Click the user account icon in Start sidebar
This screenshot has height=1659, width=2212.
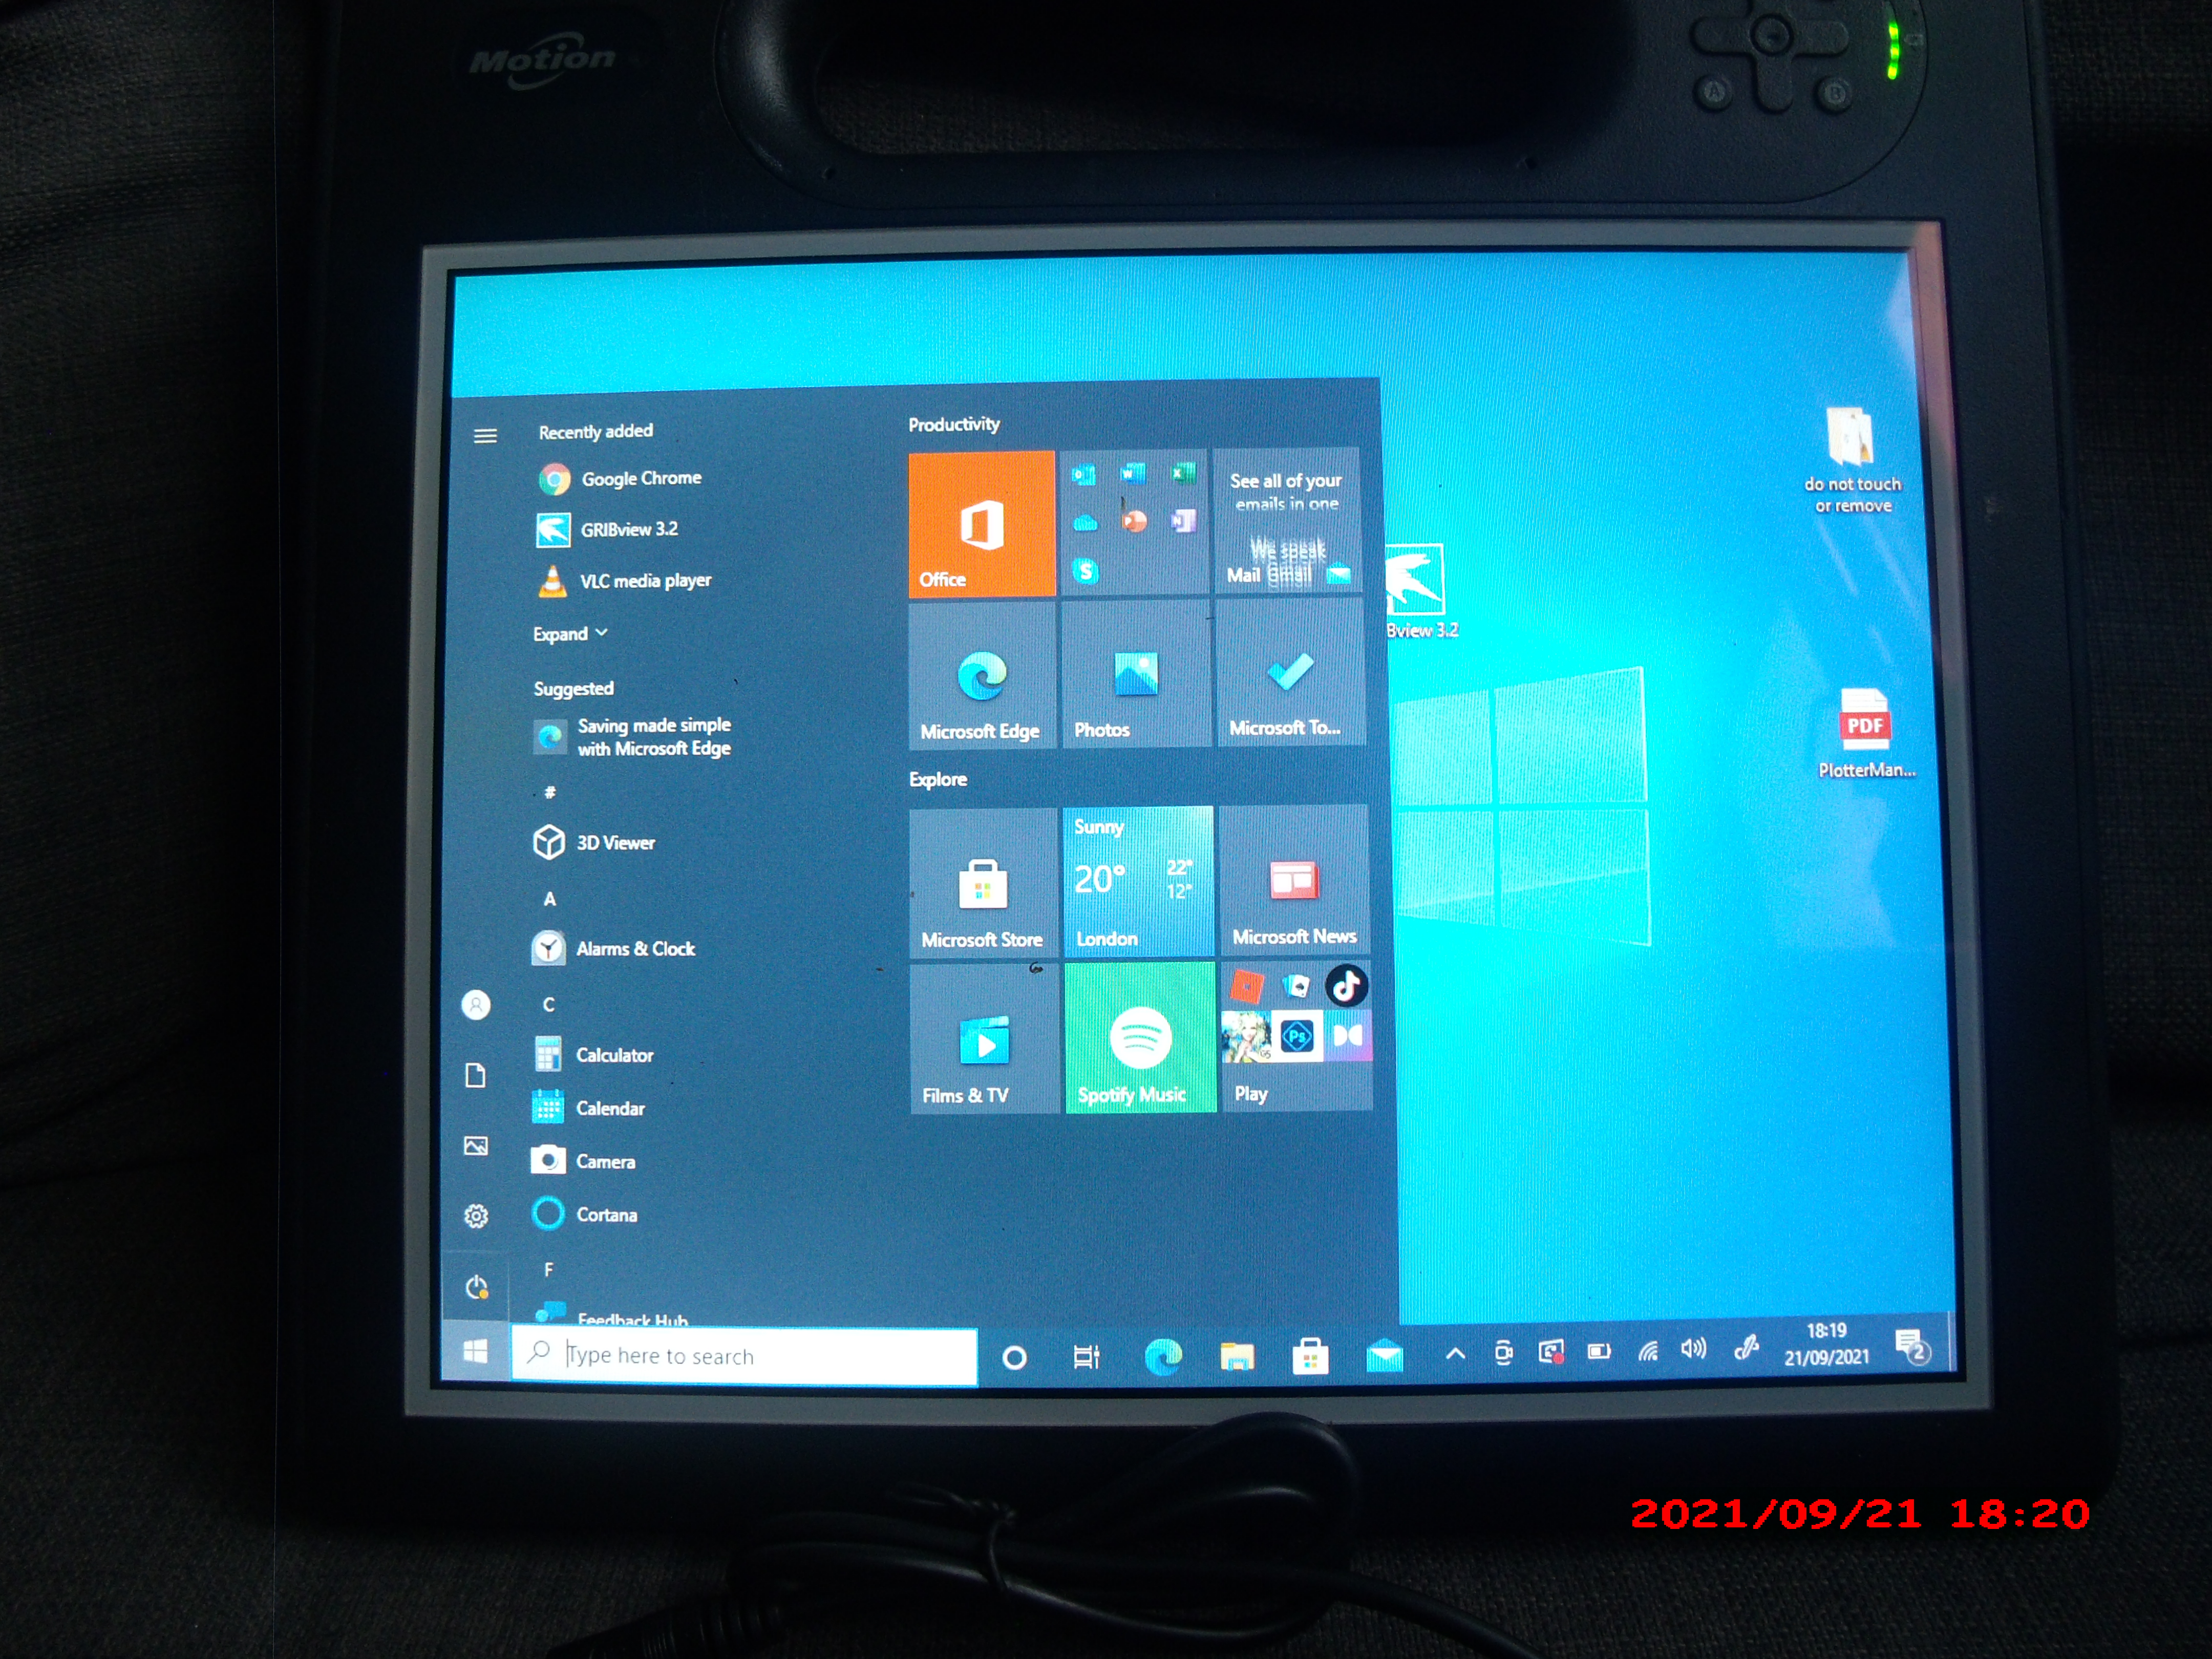coord(476,1005)
